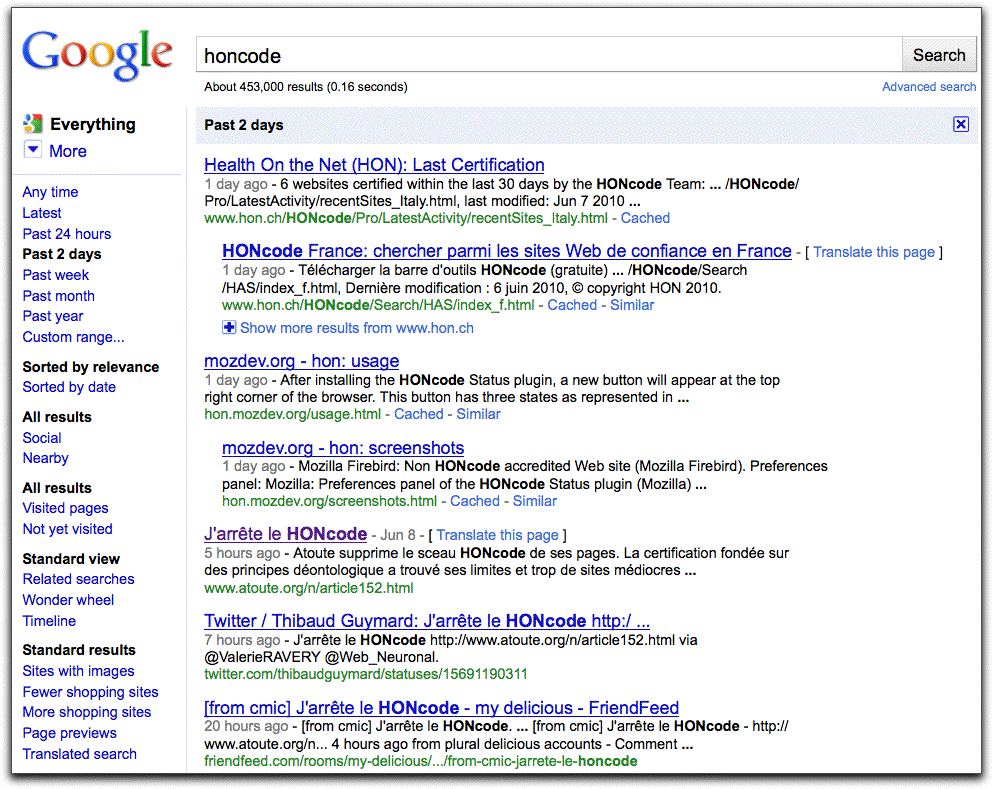
Task: Select All results above Visited pages
Action: pos(57,488)
